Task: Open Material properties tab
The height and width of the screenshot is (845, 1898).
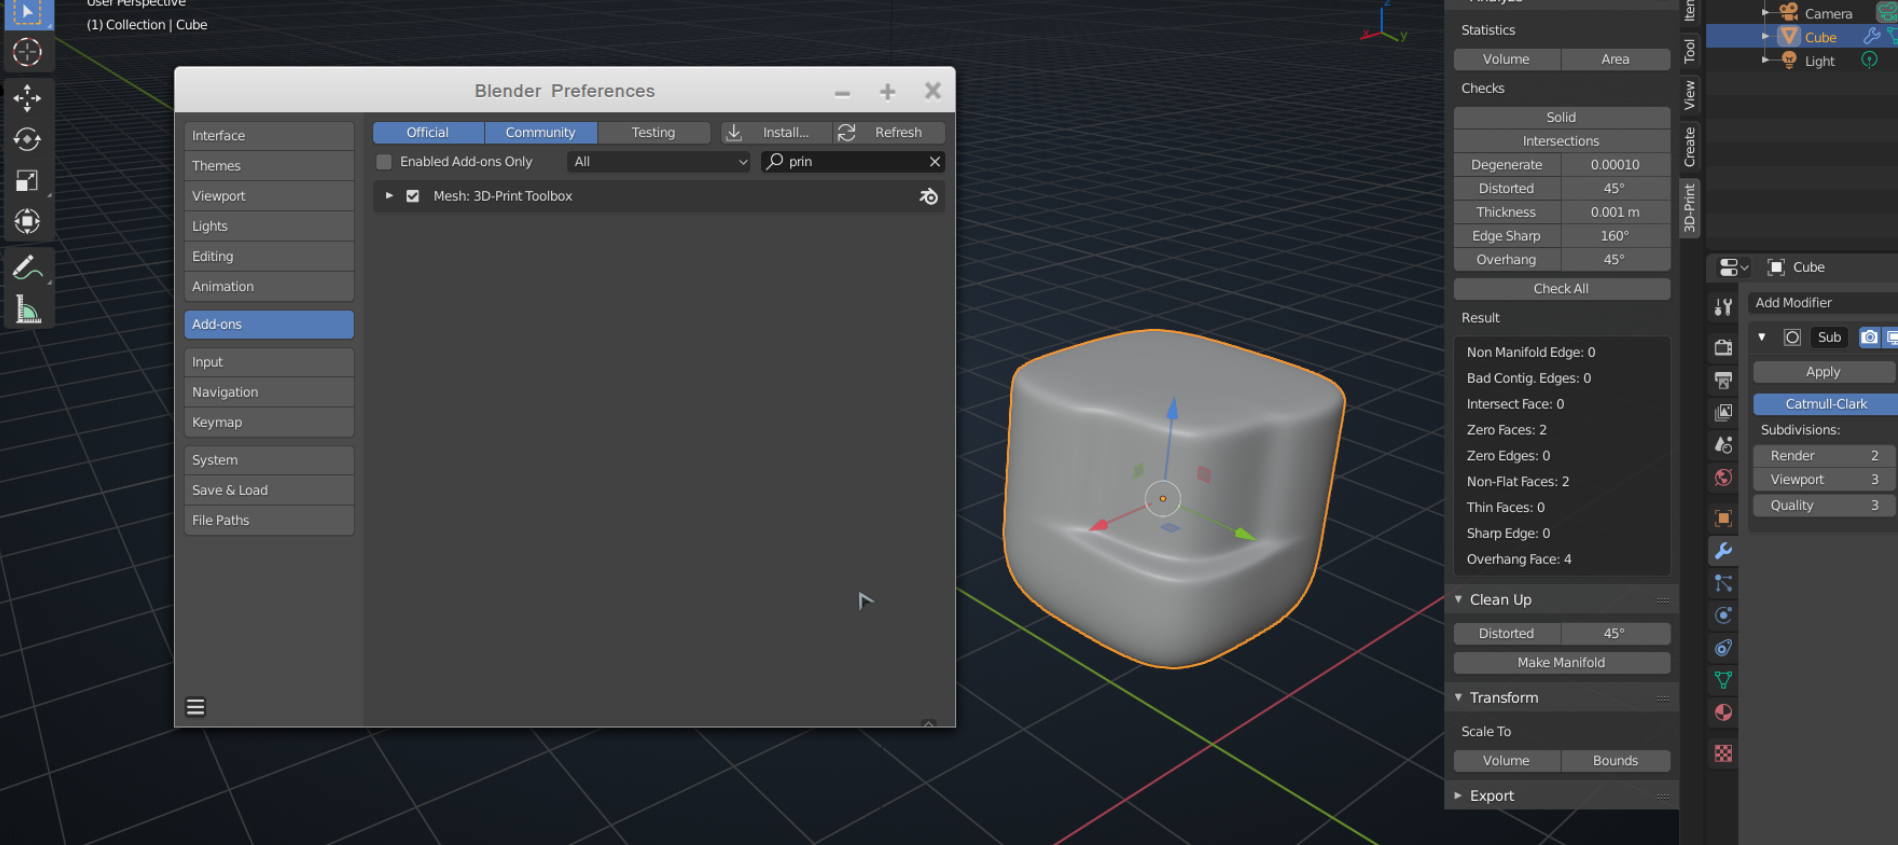Action: pos(1723,712)
